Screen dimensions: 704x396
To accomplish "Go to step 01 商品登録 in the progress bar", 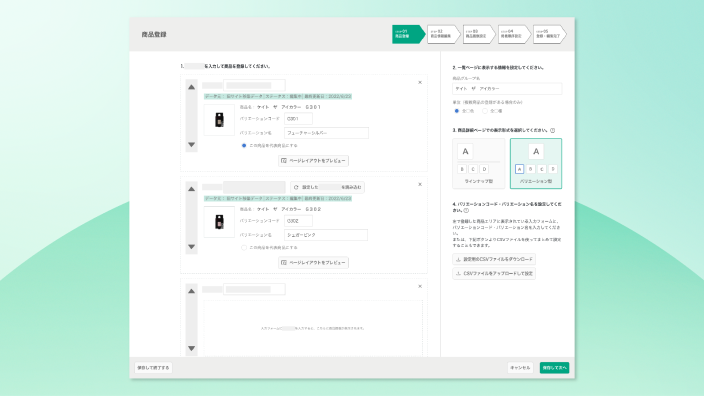I will point(408,34).
